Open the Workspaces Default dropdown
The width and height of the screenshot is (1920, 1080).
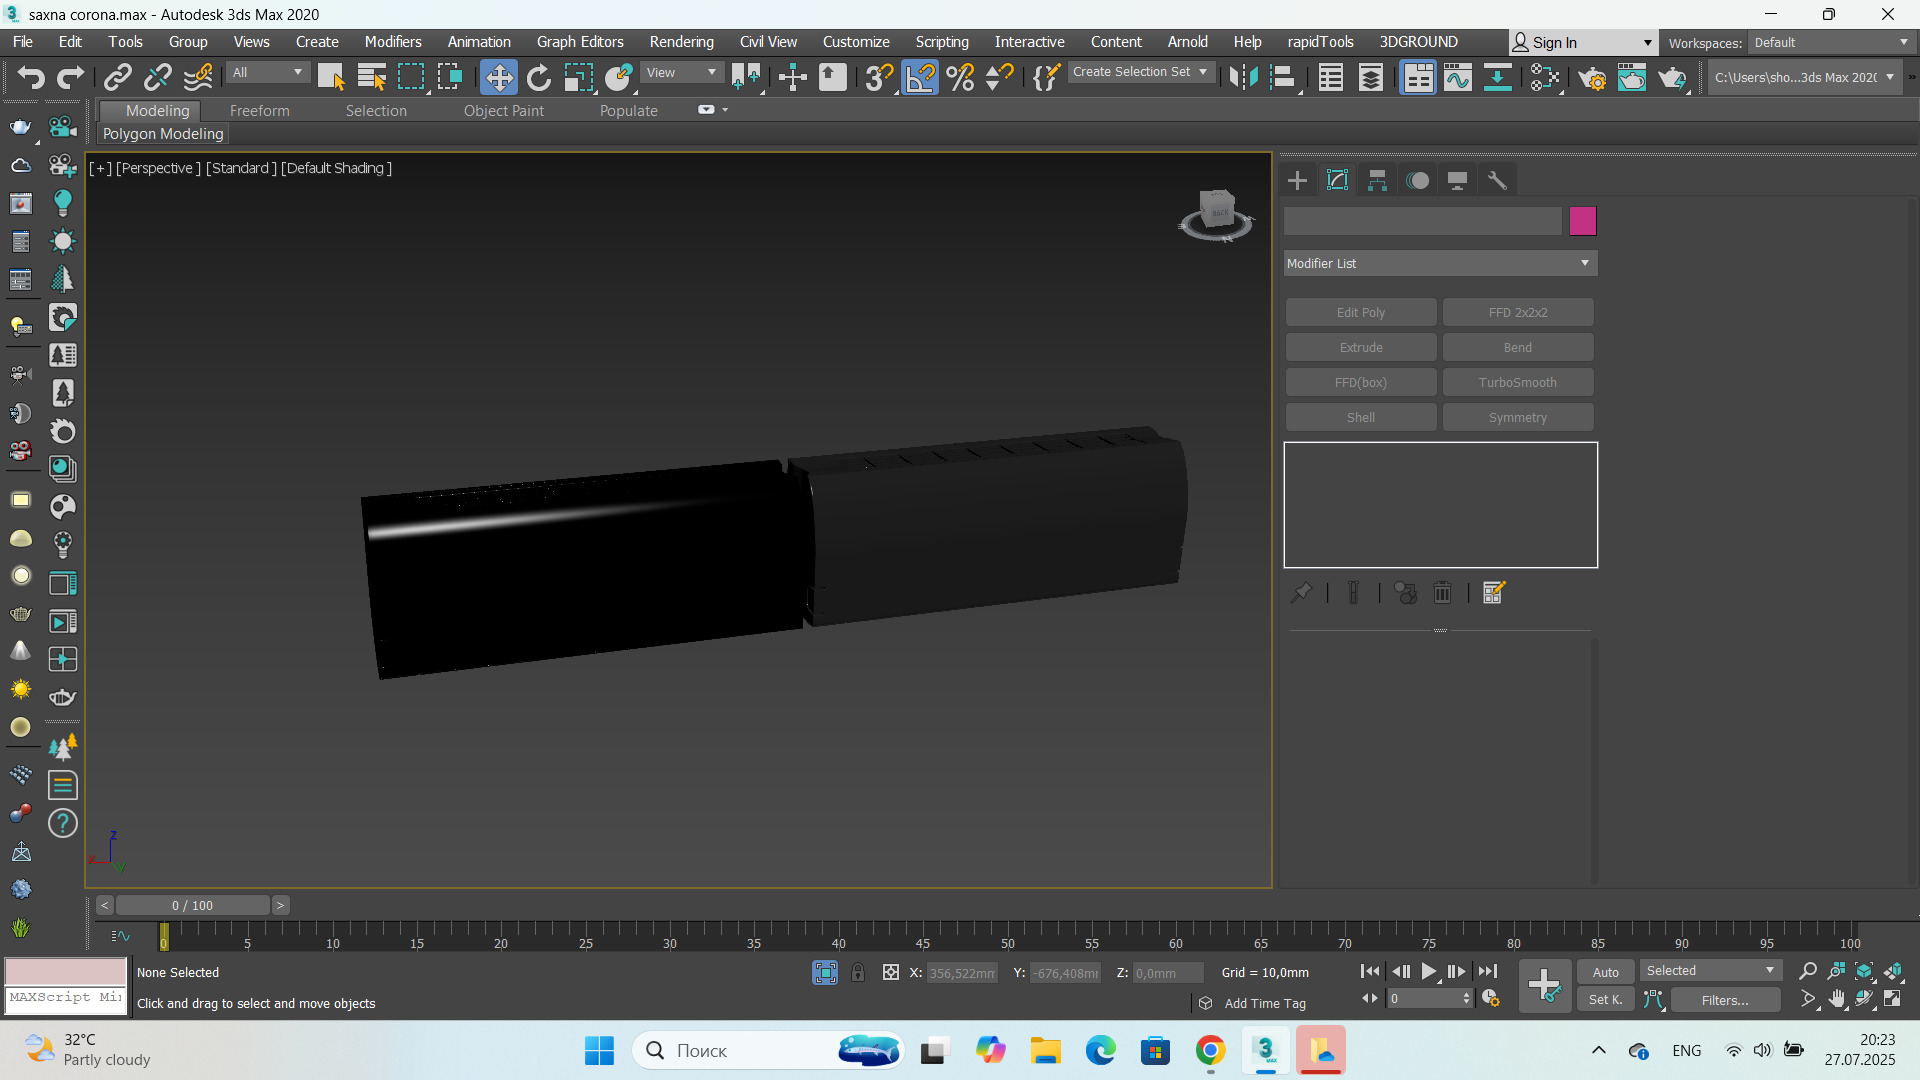(1830, 42)
